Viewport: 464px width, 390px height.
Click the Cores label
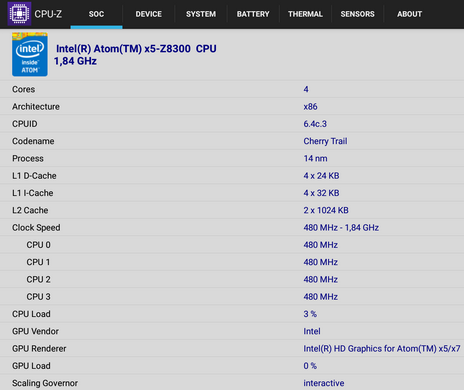[x=23, y=89]
